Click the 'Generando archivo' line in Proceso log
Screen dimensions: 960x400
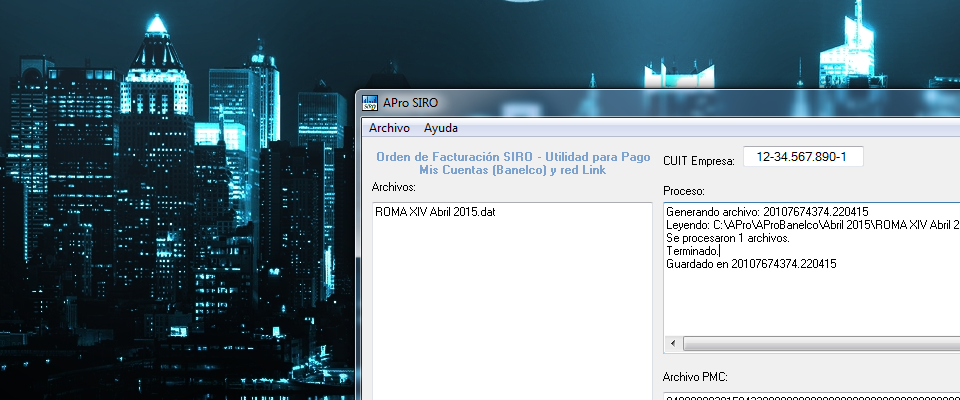coord(766,212)
